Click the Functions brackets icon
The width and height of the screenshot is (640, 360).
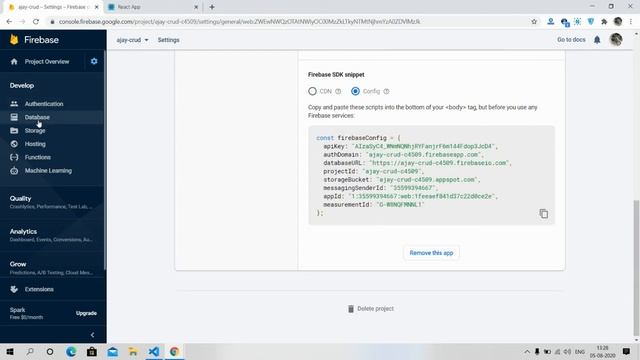(x=14, y=157)
